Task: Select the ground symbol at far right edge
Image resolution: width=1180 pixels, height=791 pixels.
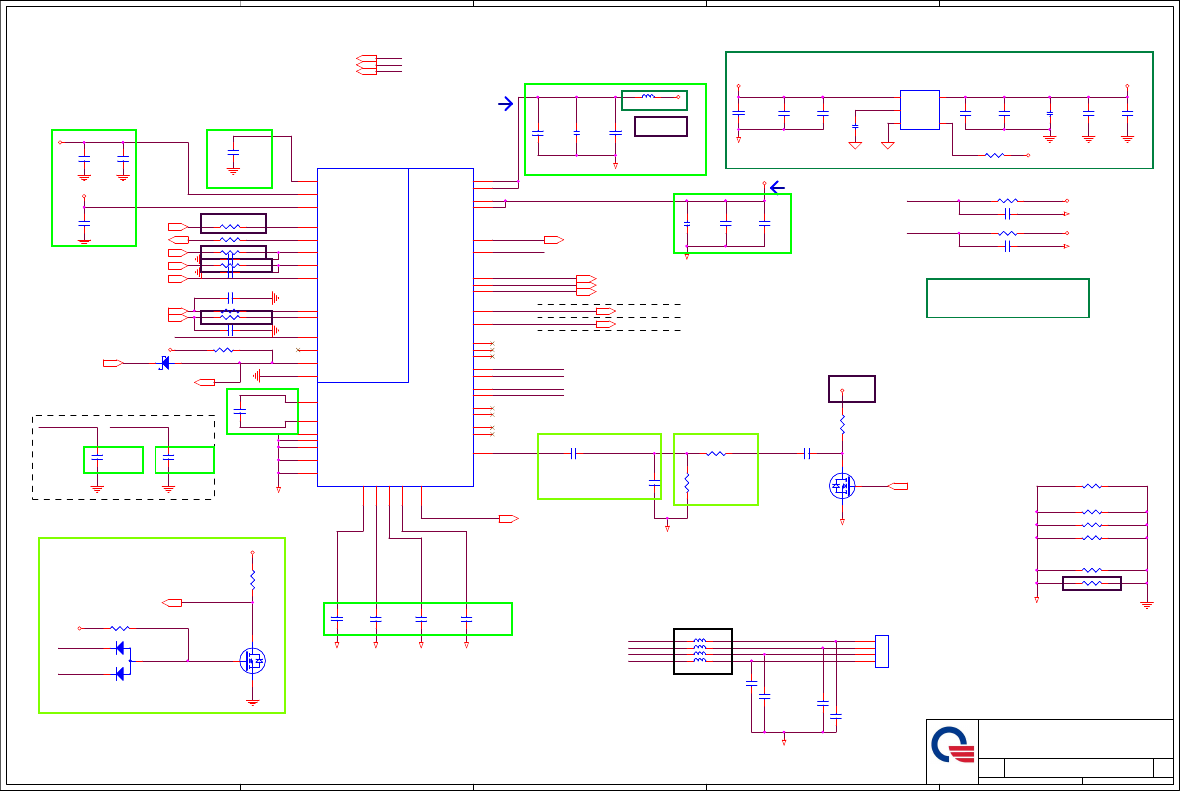Action: (x=1147, y=604)
